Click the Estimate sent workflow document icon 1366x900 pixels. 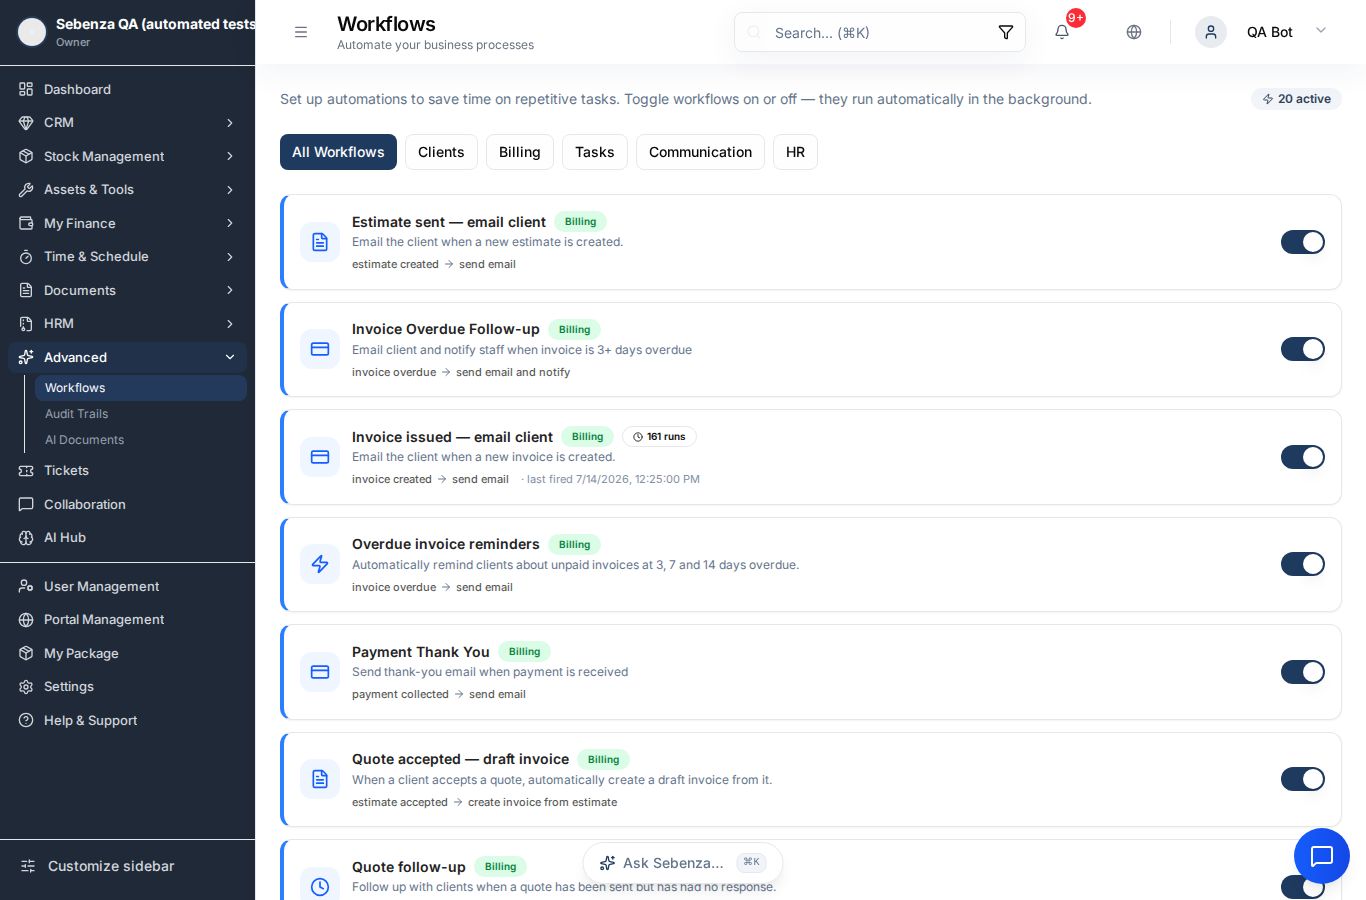320,242
